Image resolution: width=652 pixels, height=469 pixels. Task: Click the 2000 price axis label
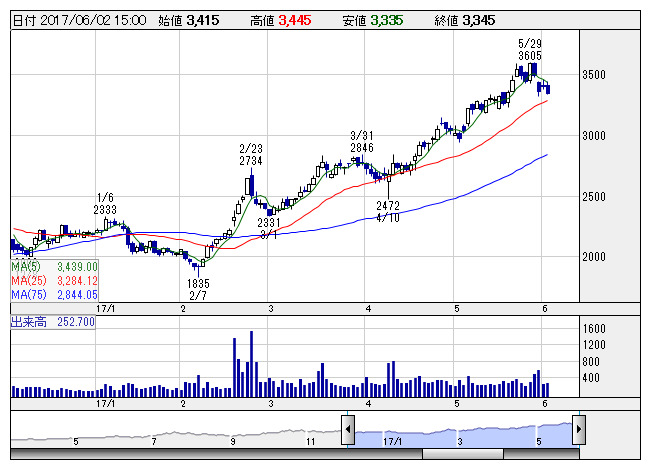tap(594, 257)
